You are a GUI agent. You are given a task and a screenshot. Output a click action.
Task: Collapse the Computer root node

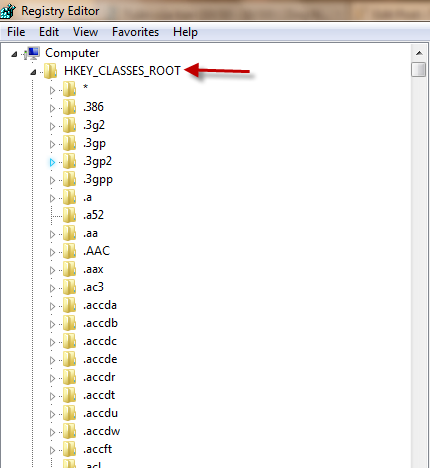(x=14, y=54)
